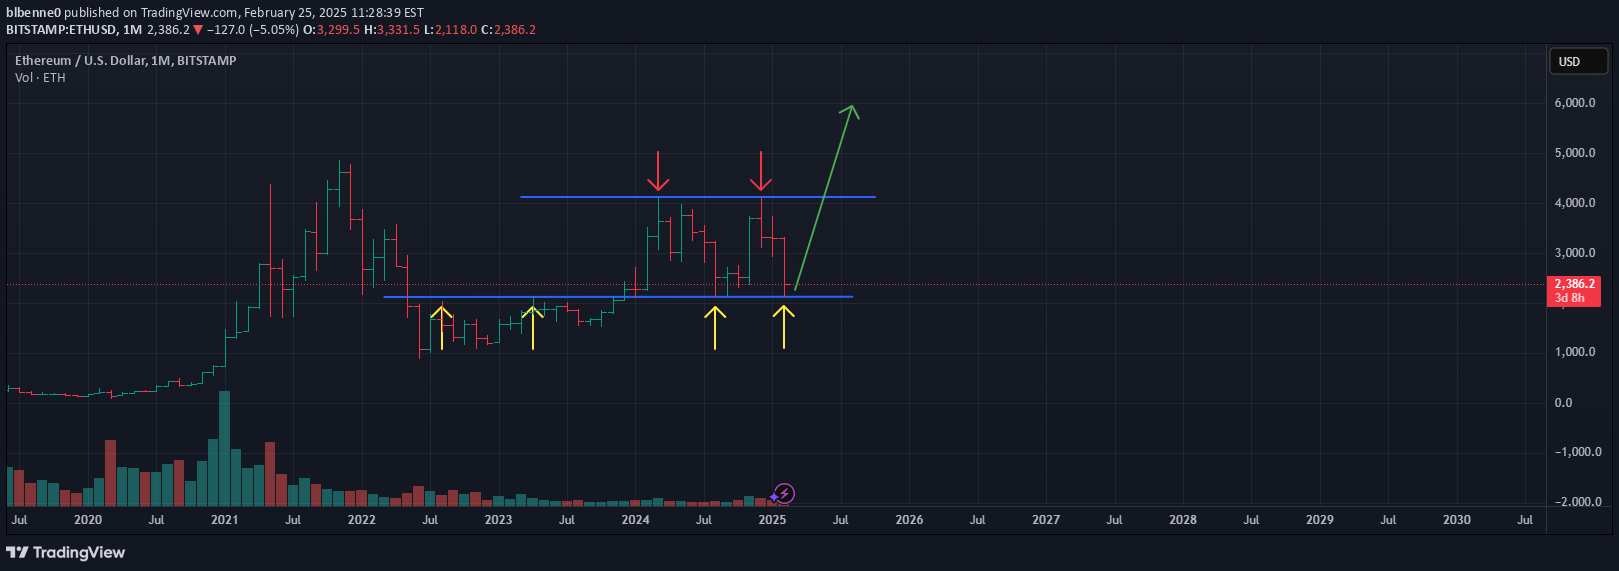The width and height of the screenshot is (1619, 571).
Task: Click the green upward projection arrow head
Action: click(850, 109)
